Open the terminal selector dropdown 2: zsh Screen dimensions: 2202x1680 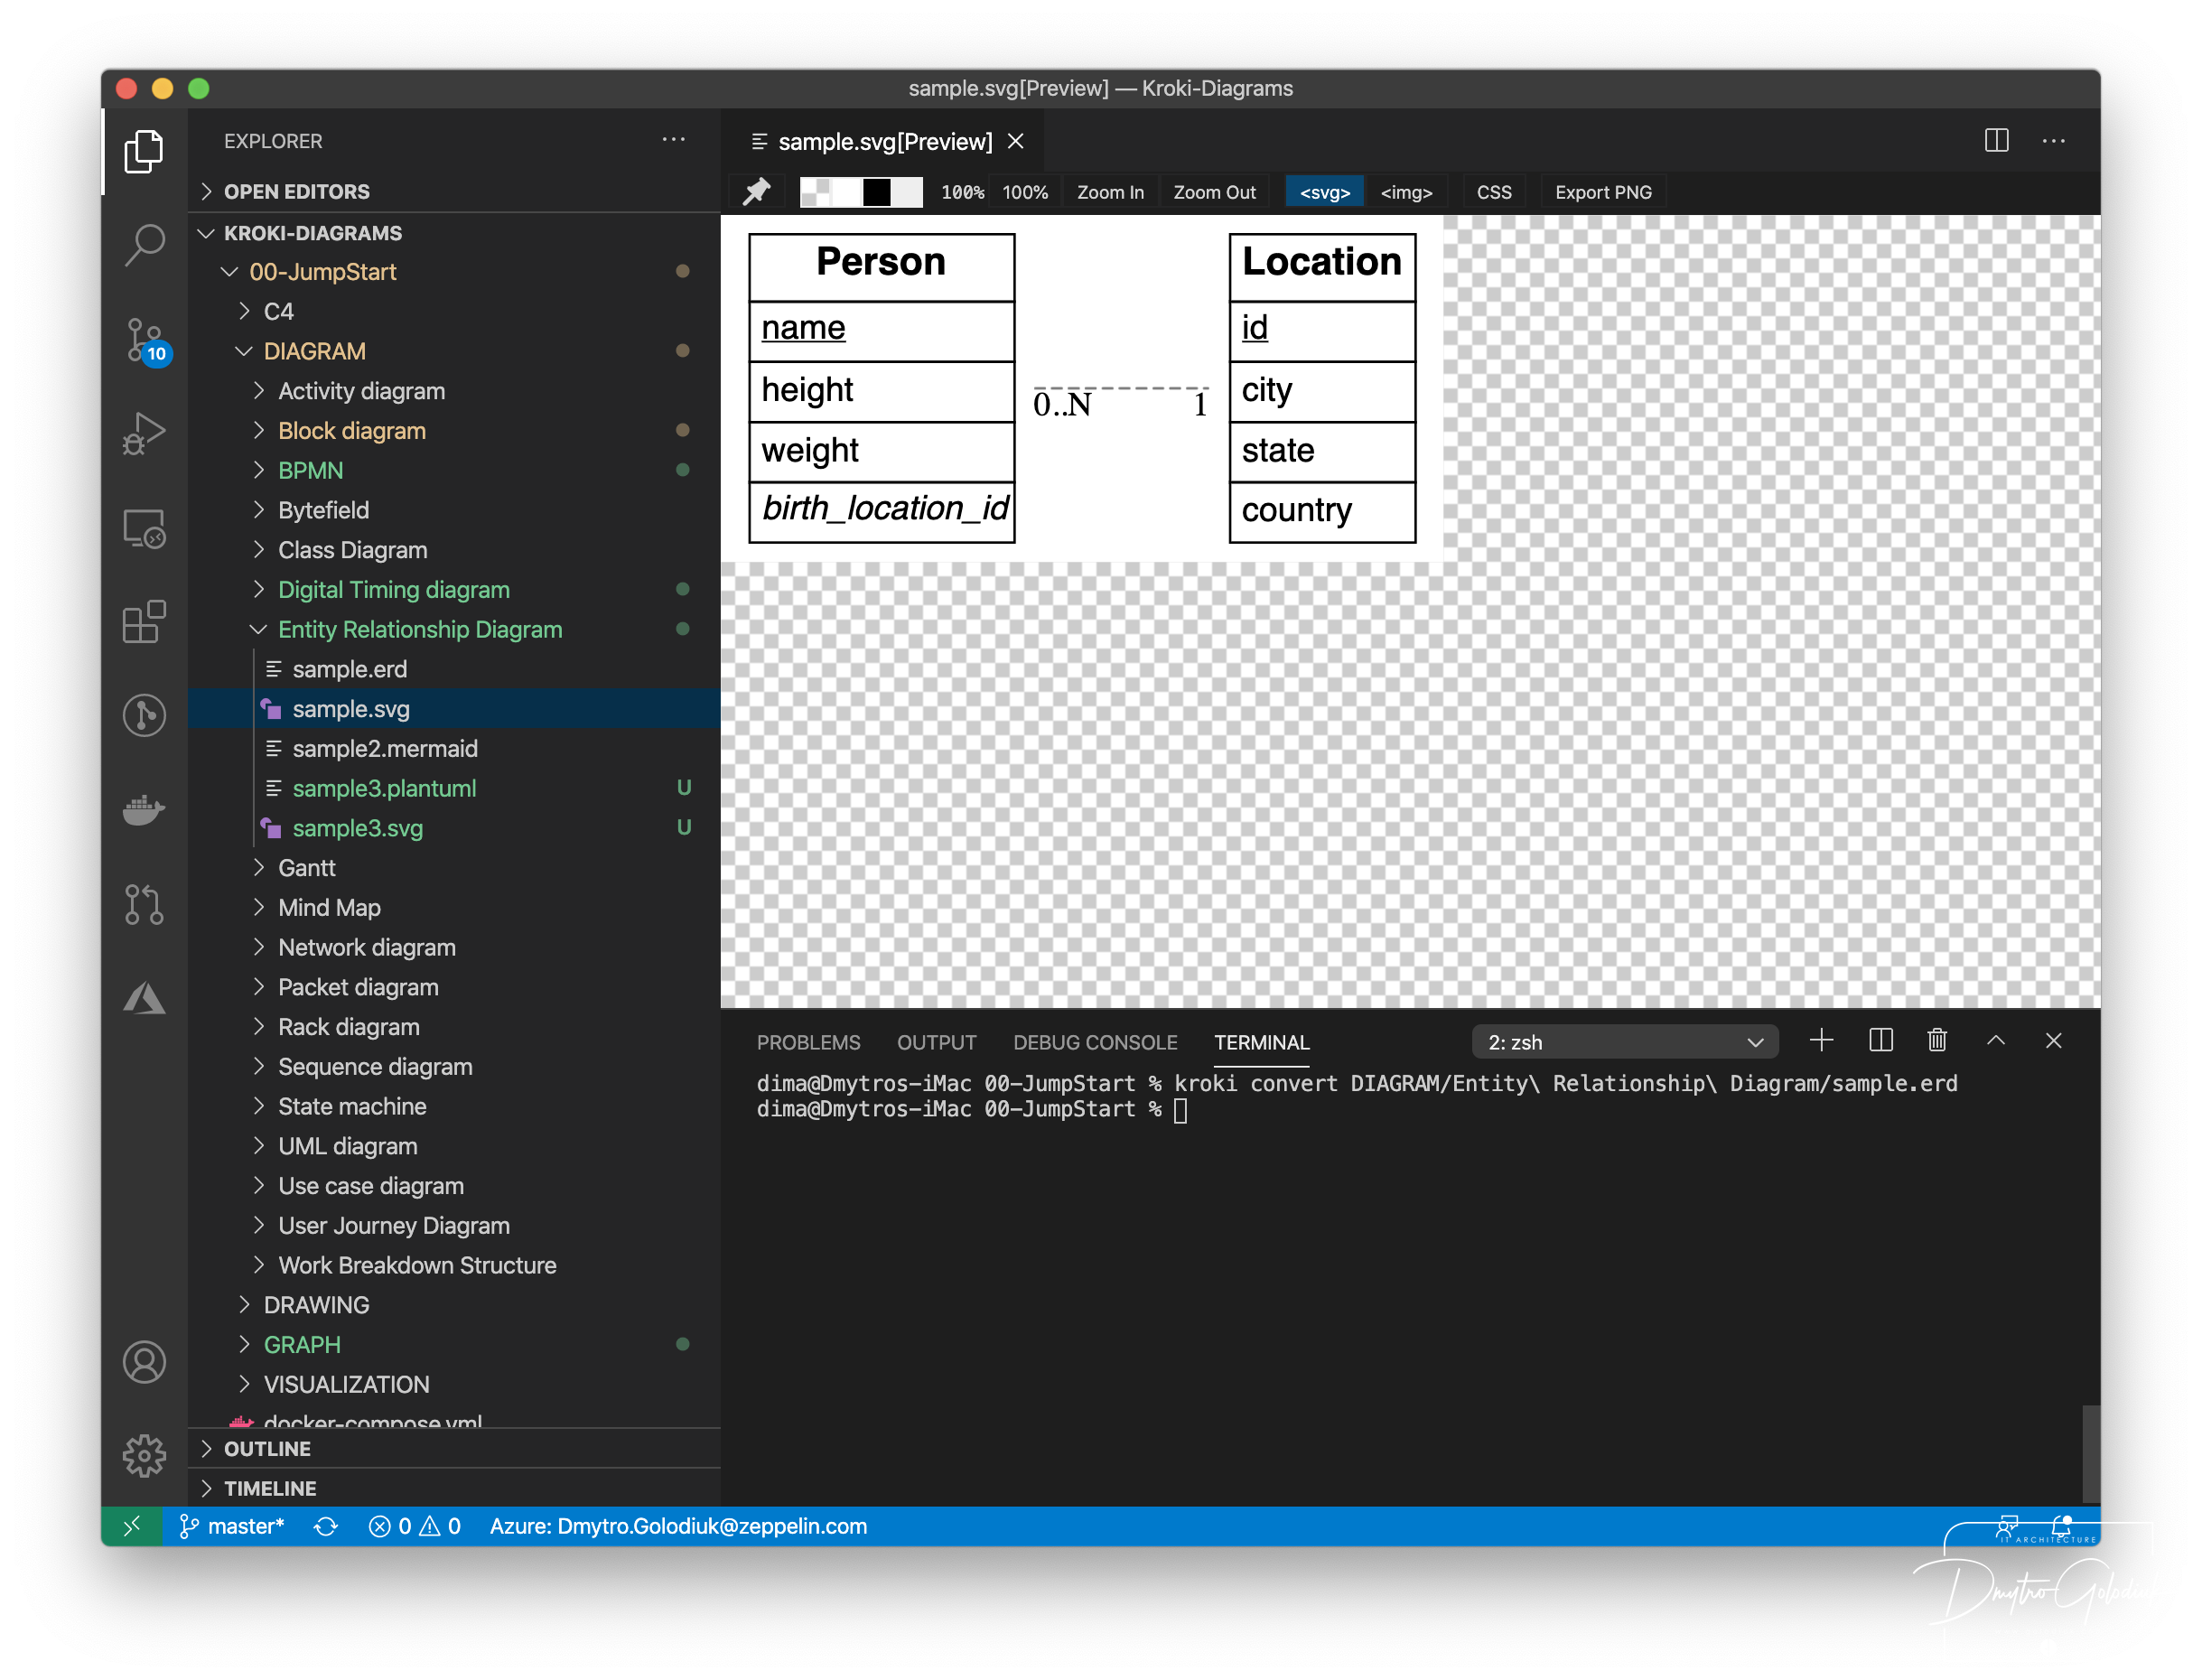pyautogui.click(x=1624, y=1042)
